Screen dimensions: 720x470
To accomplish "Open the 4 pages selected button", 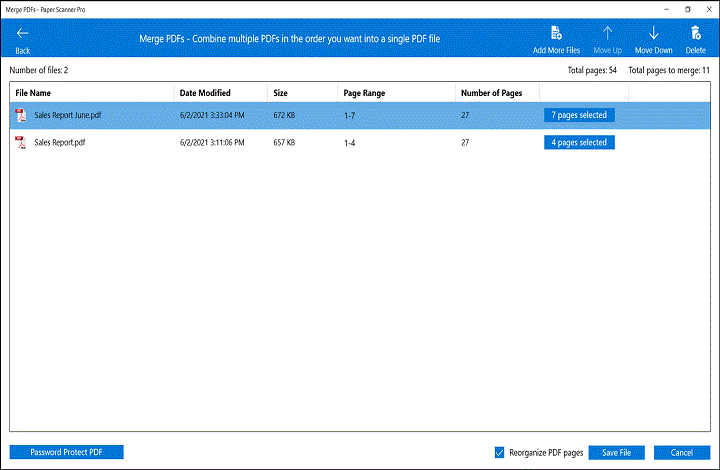I will click(579, 143).
